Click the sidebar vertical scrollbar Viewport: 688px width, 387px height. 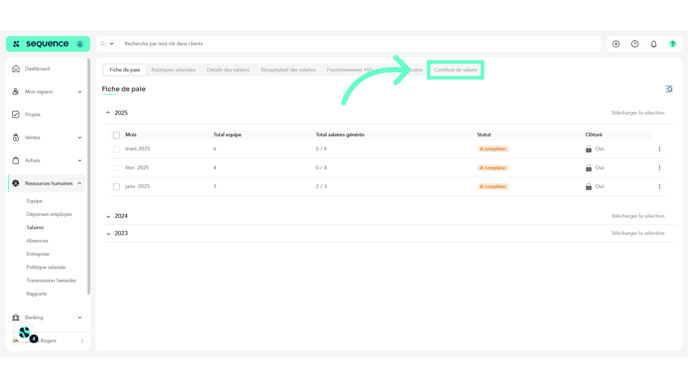pyautogui.click(x=89, y=176)
